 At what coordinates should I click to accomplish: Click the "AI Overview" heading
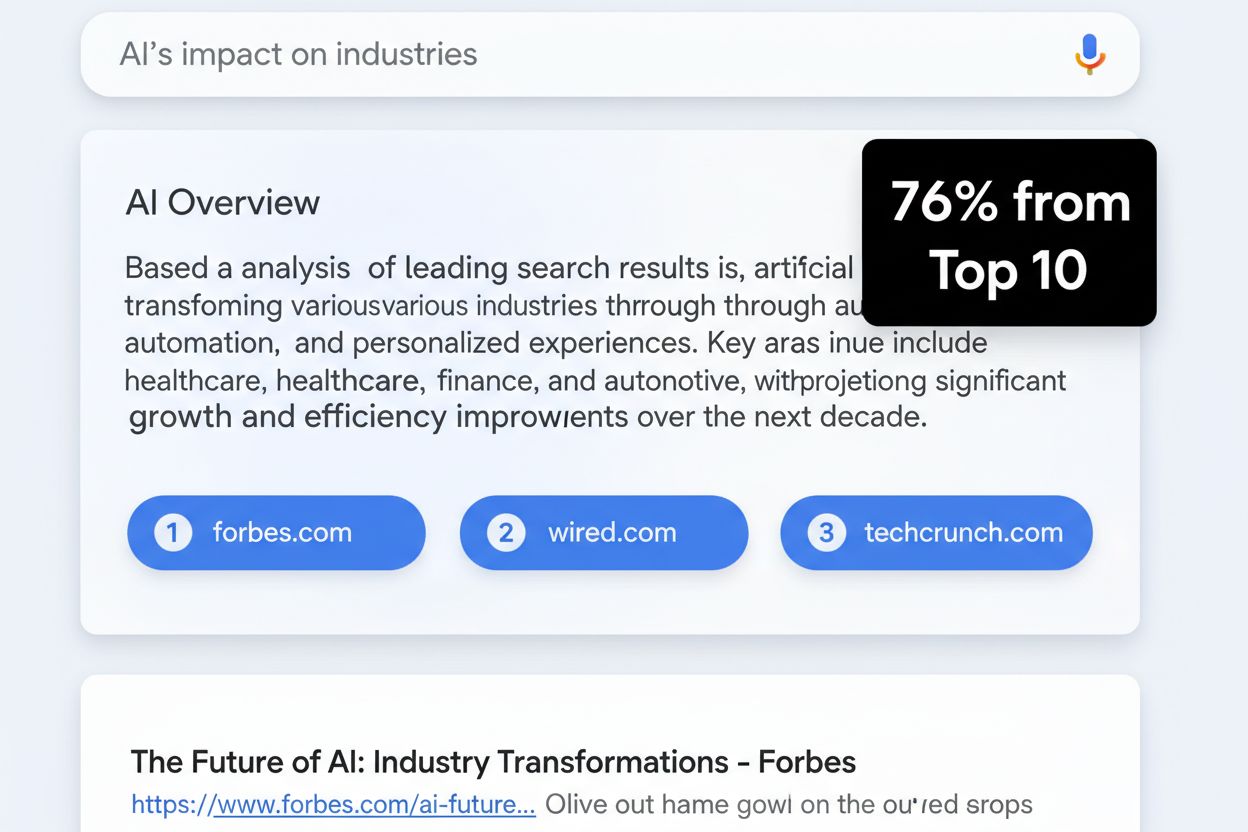click(222, 203)
